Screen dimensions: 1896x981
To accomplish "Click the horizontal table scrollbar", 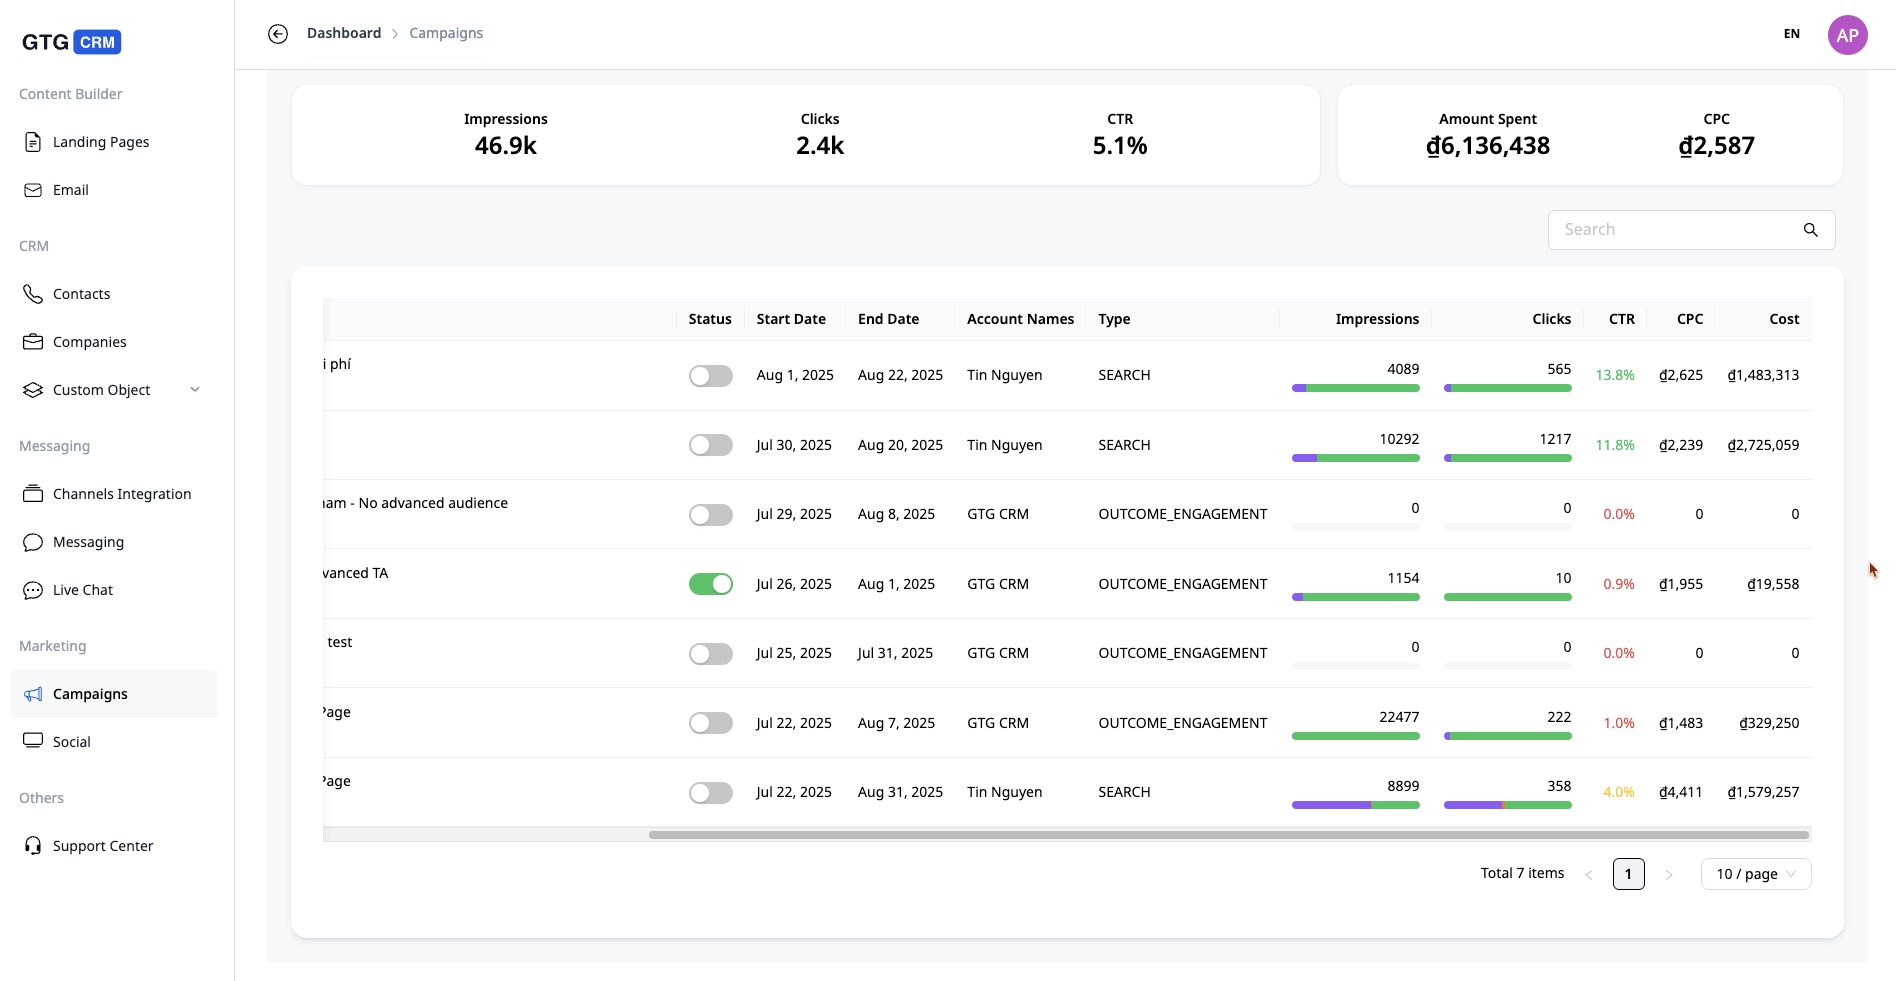I will coord(1229,835).
